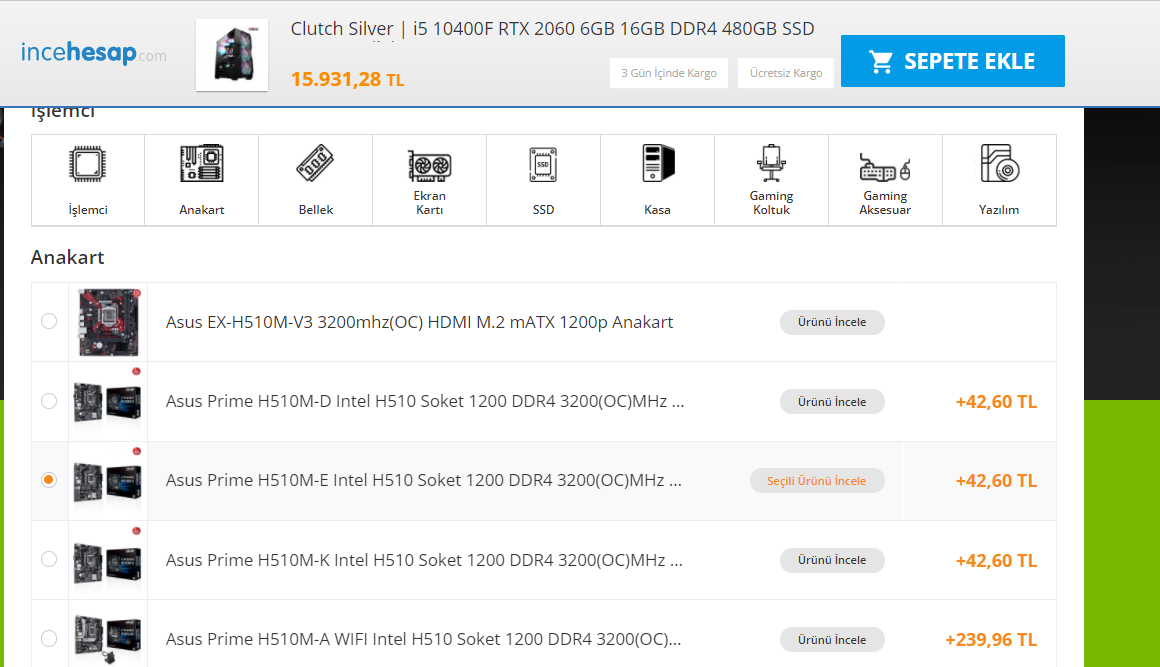The image size is (1160, 667).
Task: Click the Asus Prime H510M-A WIFI product name
Action: 423,640
